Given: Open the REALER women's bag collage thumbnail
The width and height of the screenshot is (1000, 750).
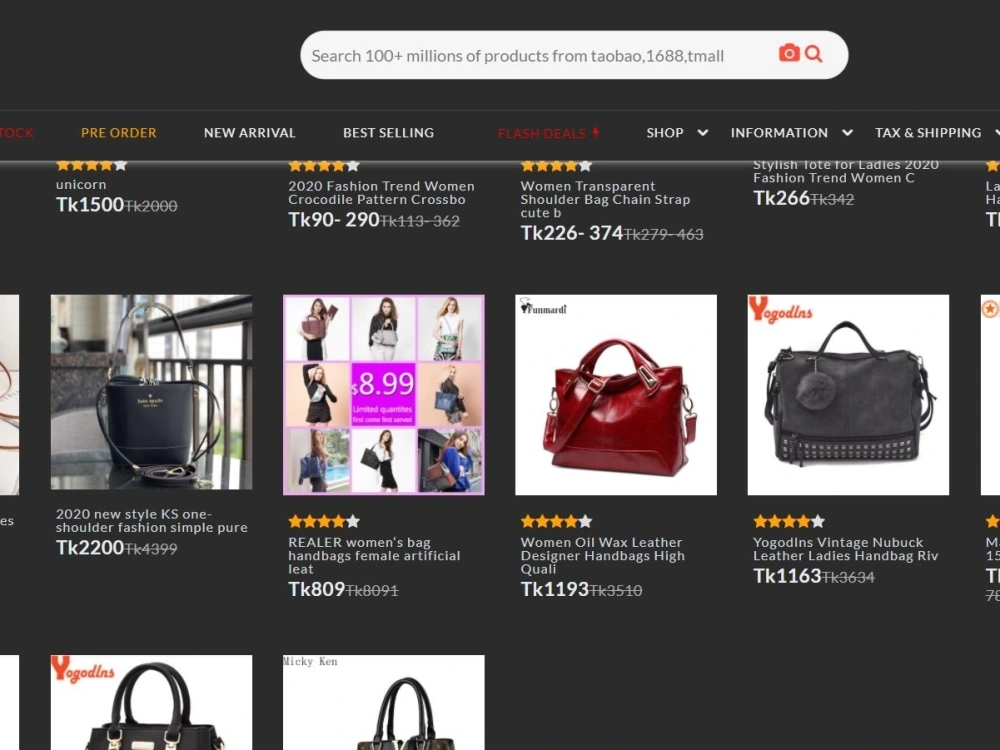Looking at the screenshot, I should click(384, 395).
